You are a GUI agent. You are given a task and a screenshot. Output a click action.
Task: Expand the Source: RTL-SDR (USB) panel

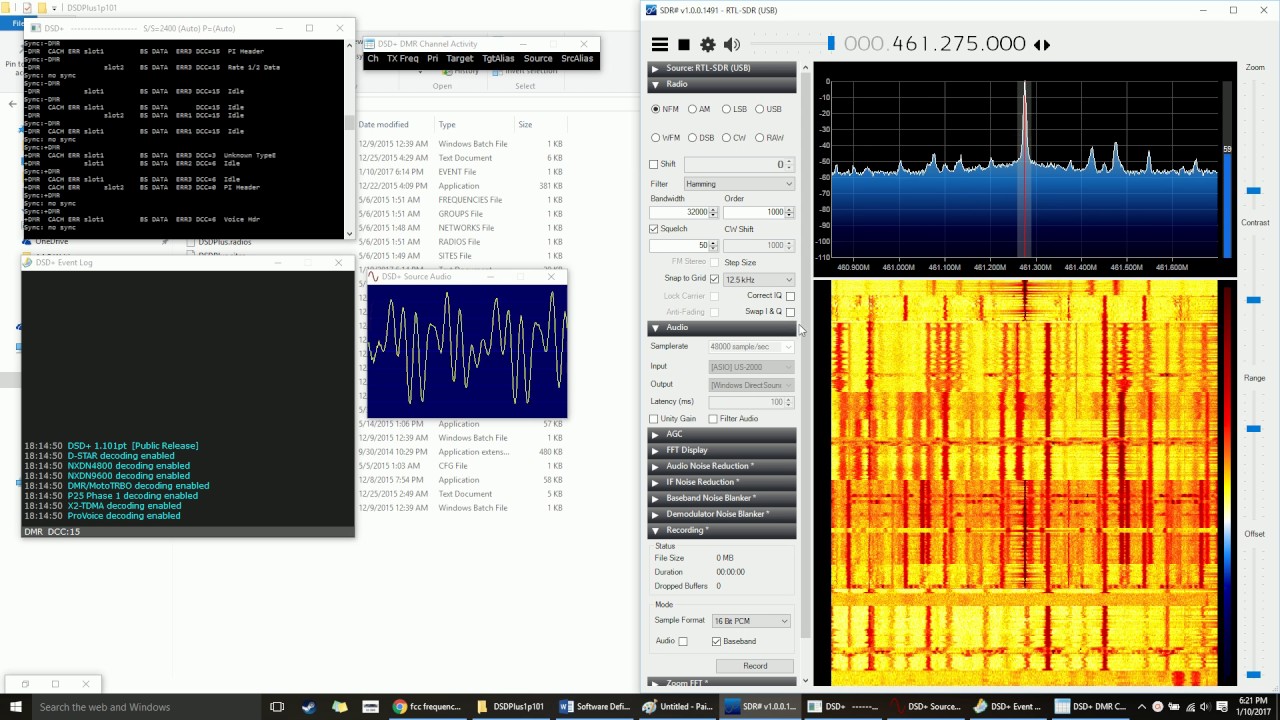click(722, 68)
